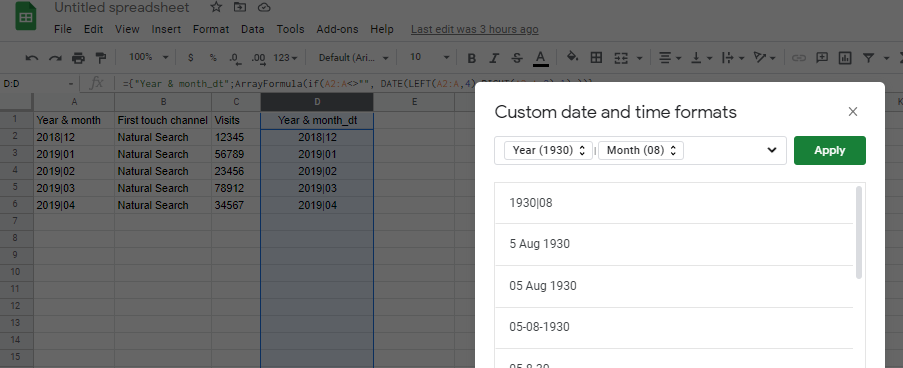Toggle Bold formatting
This screenshot has height=368, width=903.
point(472,58)
